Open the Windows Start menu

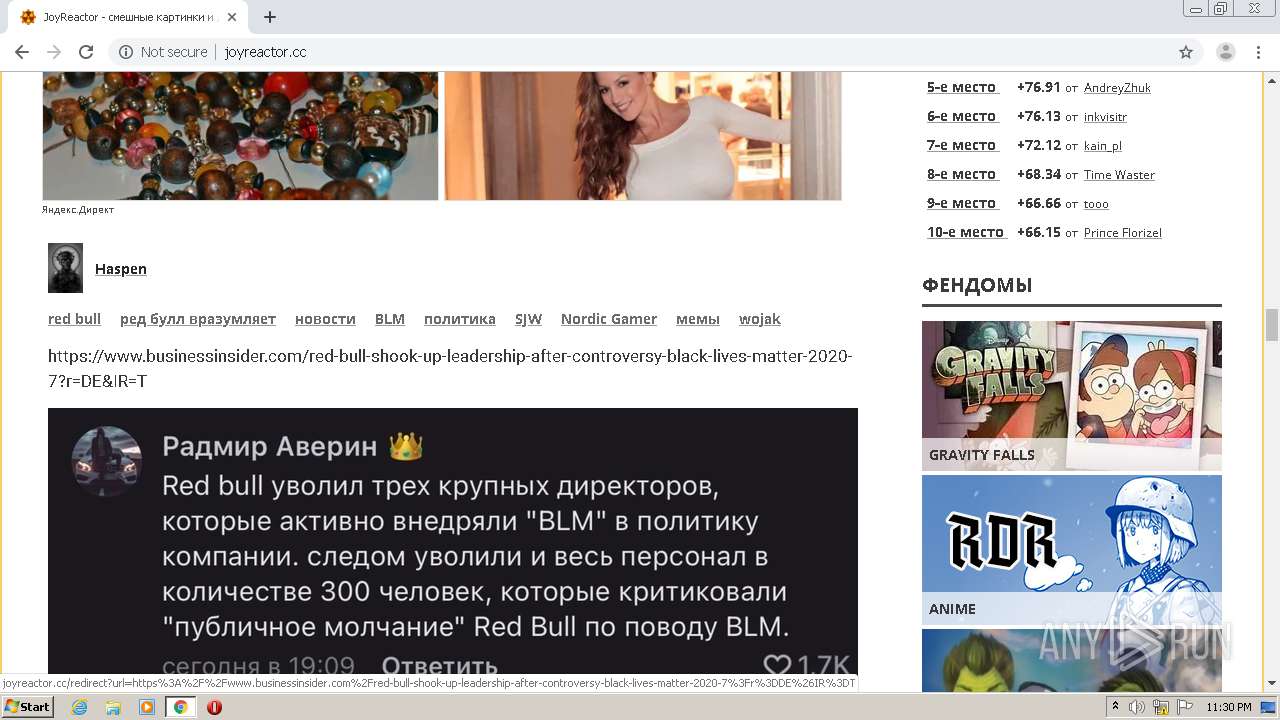28,706
